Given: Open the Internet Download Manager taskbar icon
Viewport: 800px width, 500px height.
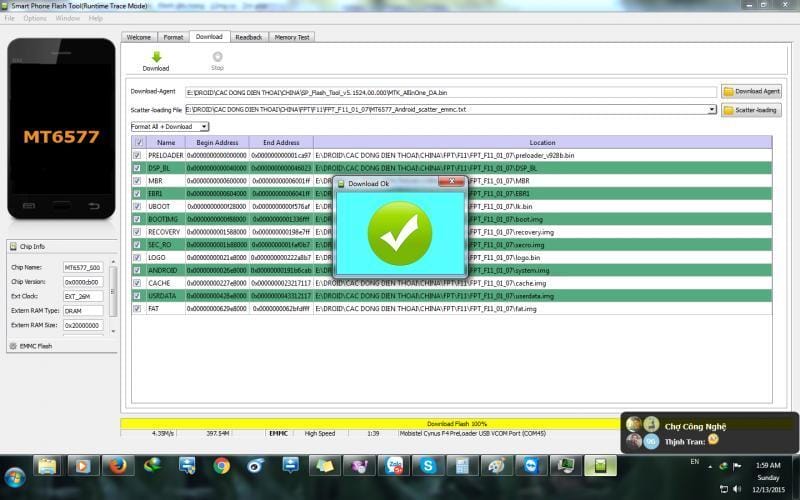Looking at the screenshot, I should click(x=153, y=466).
